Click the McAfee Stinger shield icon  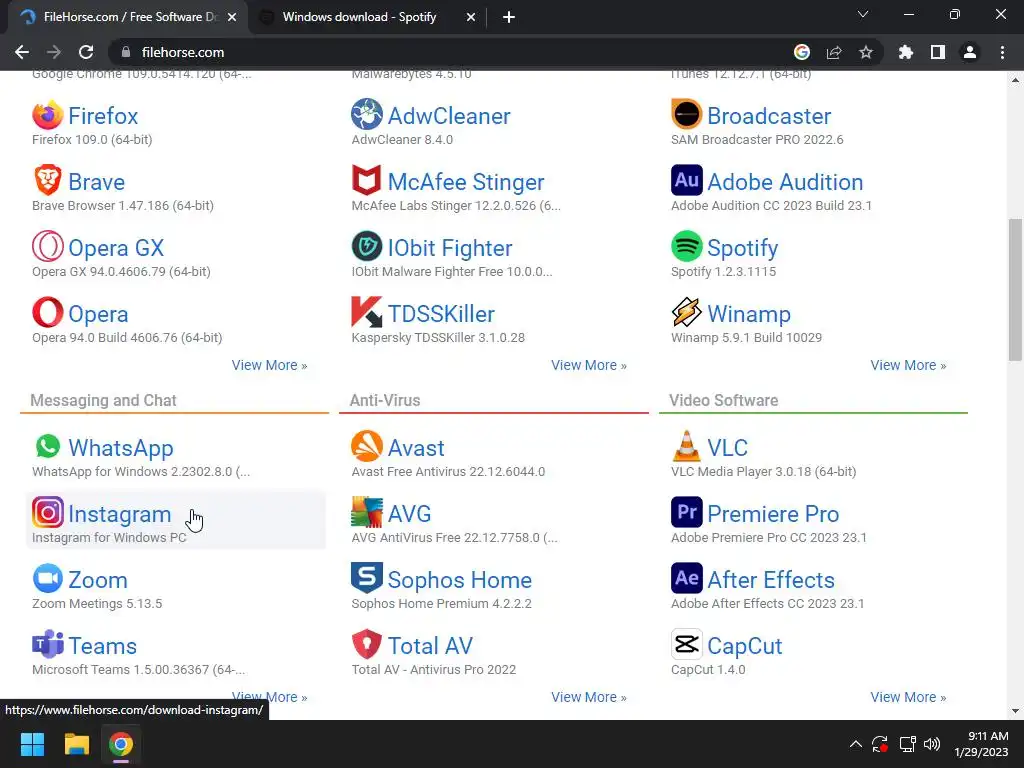367,180
